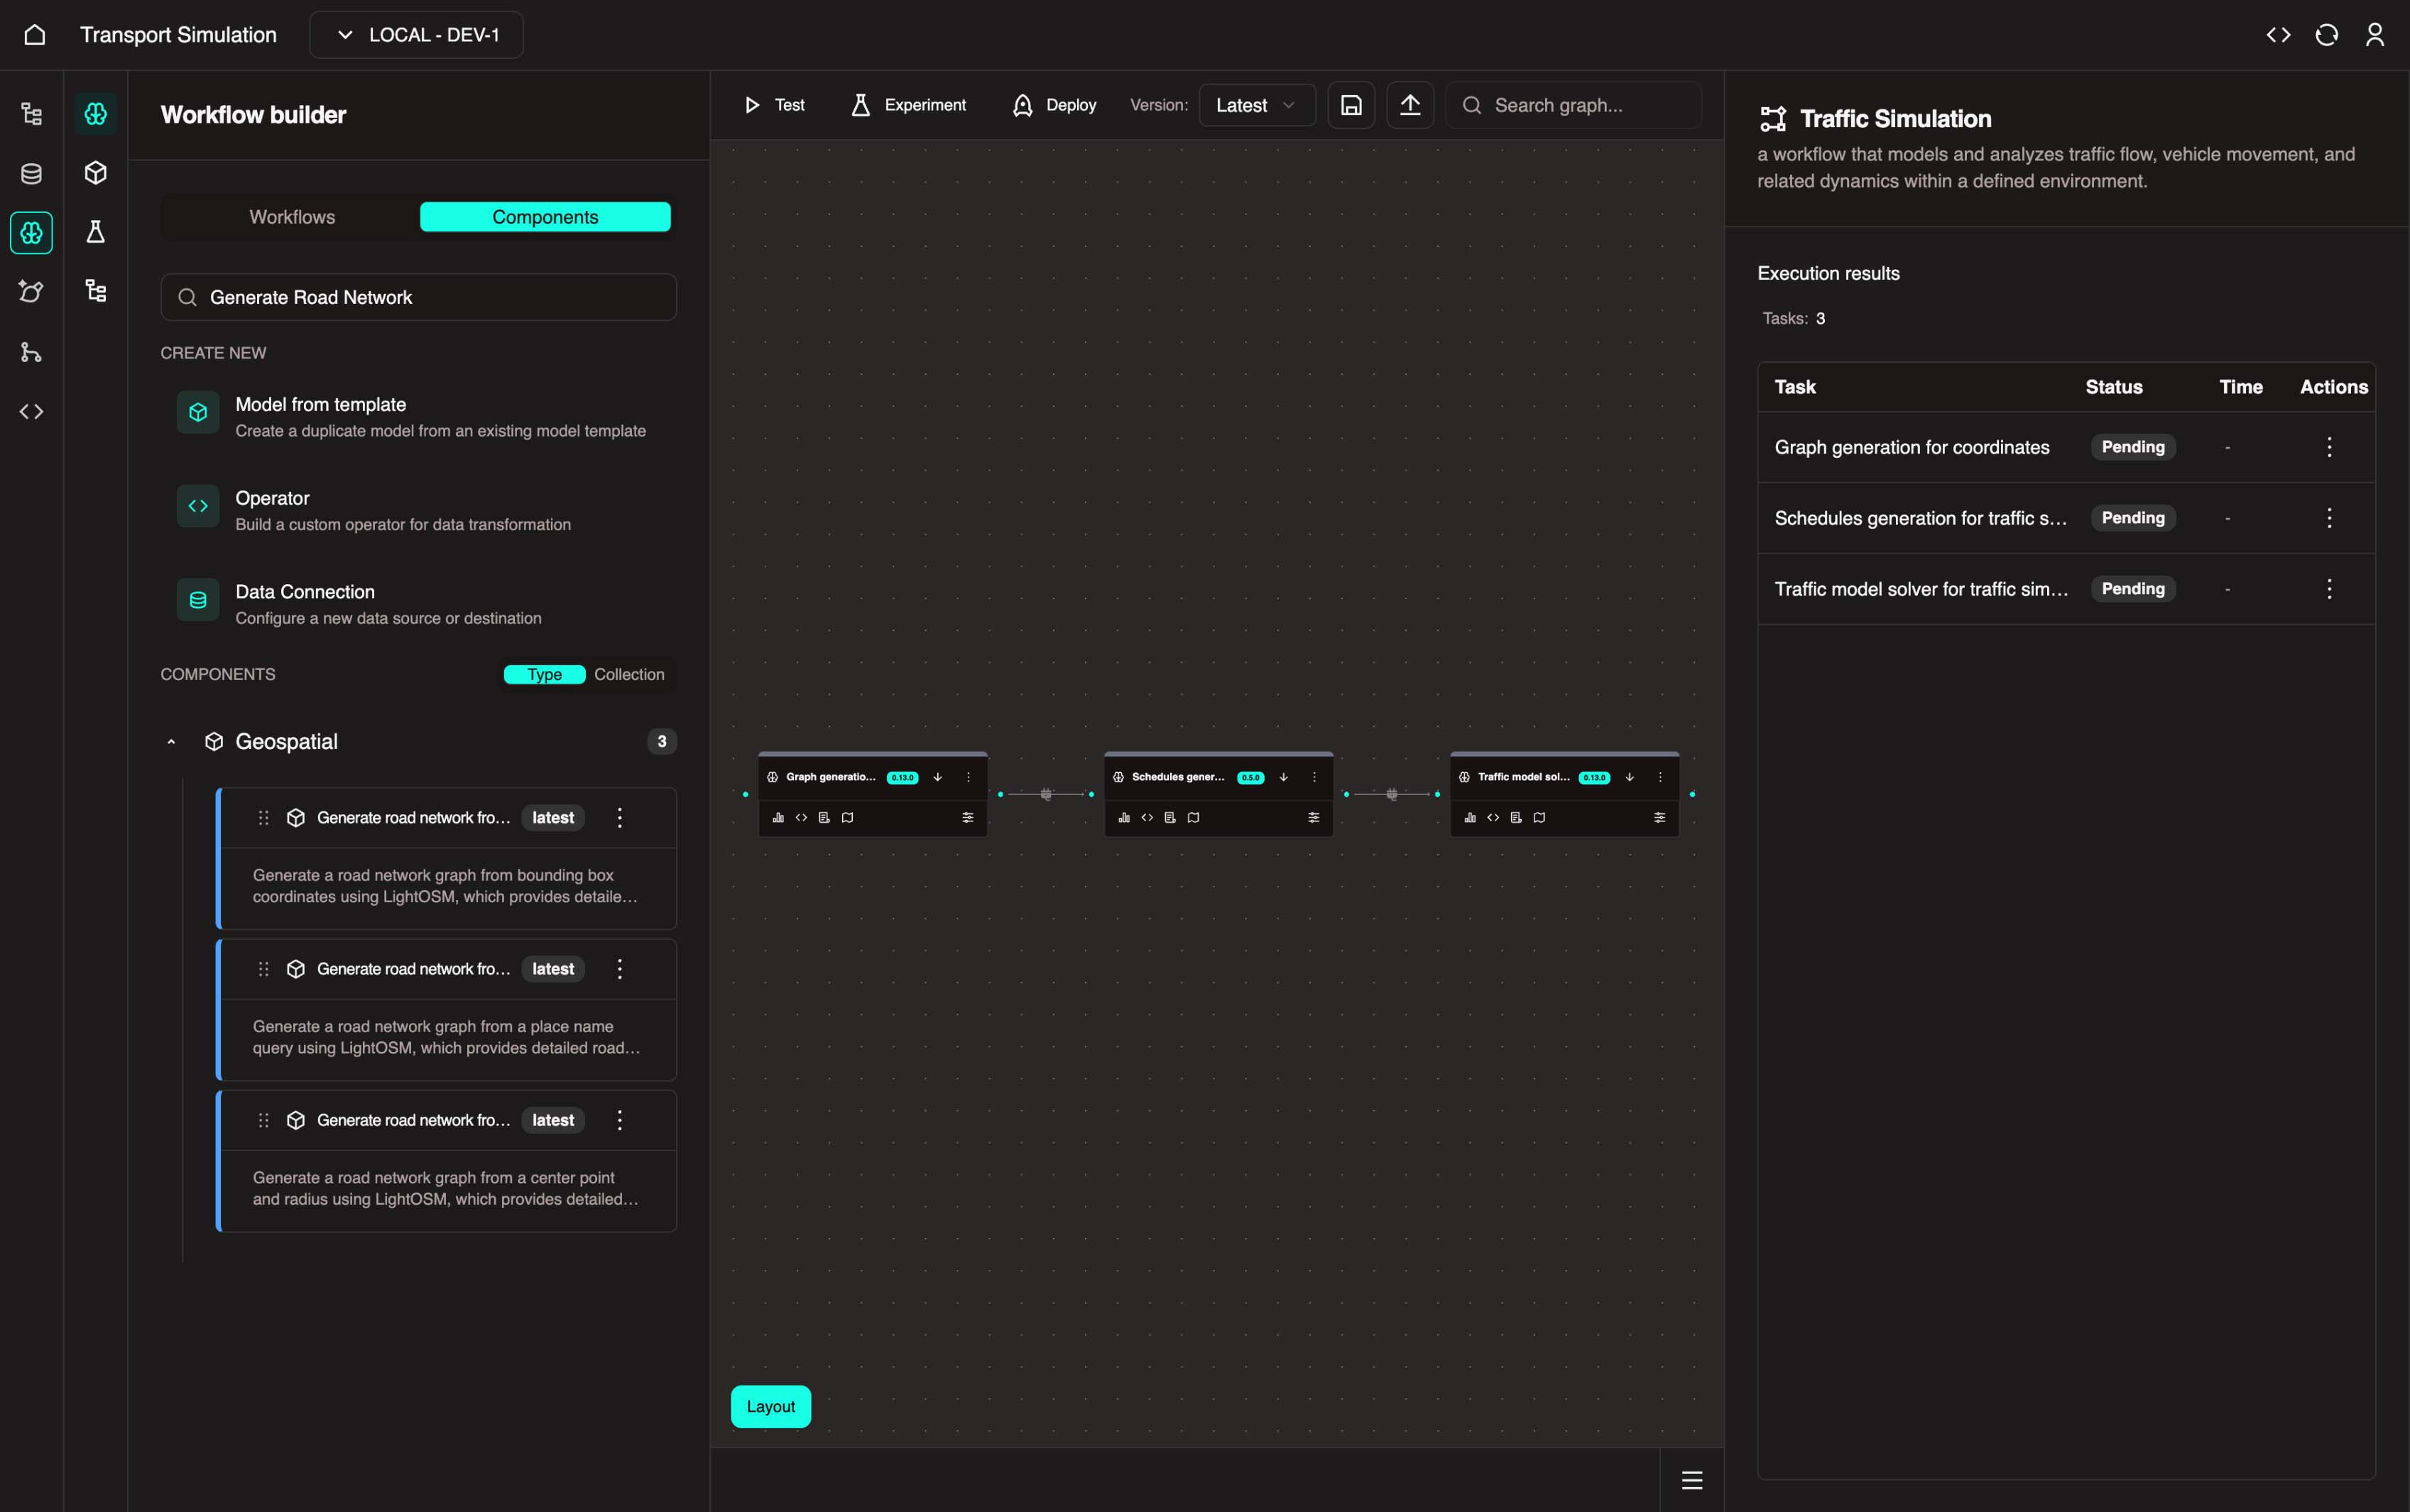
Task: Open actions menu for Schedules generation task
Action: pos(2329,518)
